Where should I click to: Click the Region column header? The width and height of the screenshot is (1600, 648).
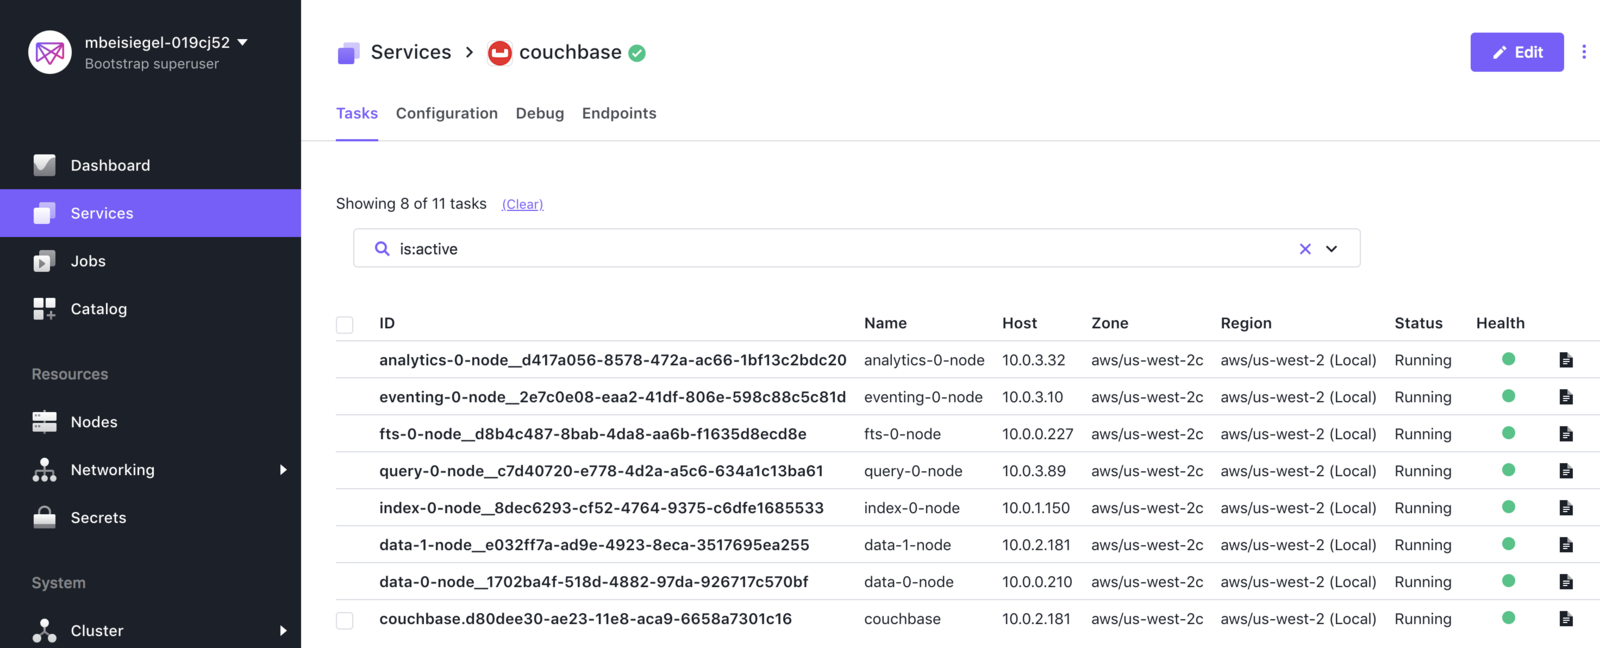coord(1246,323)
